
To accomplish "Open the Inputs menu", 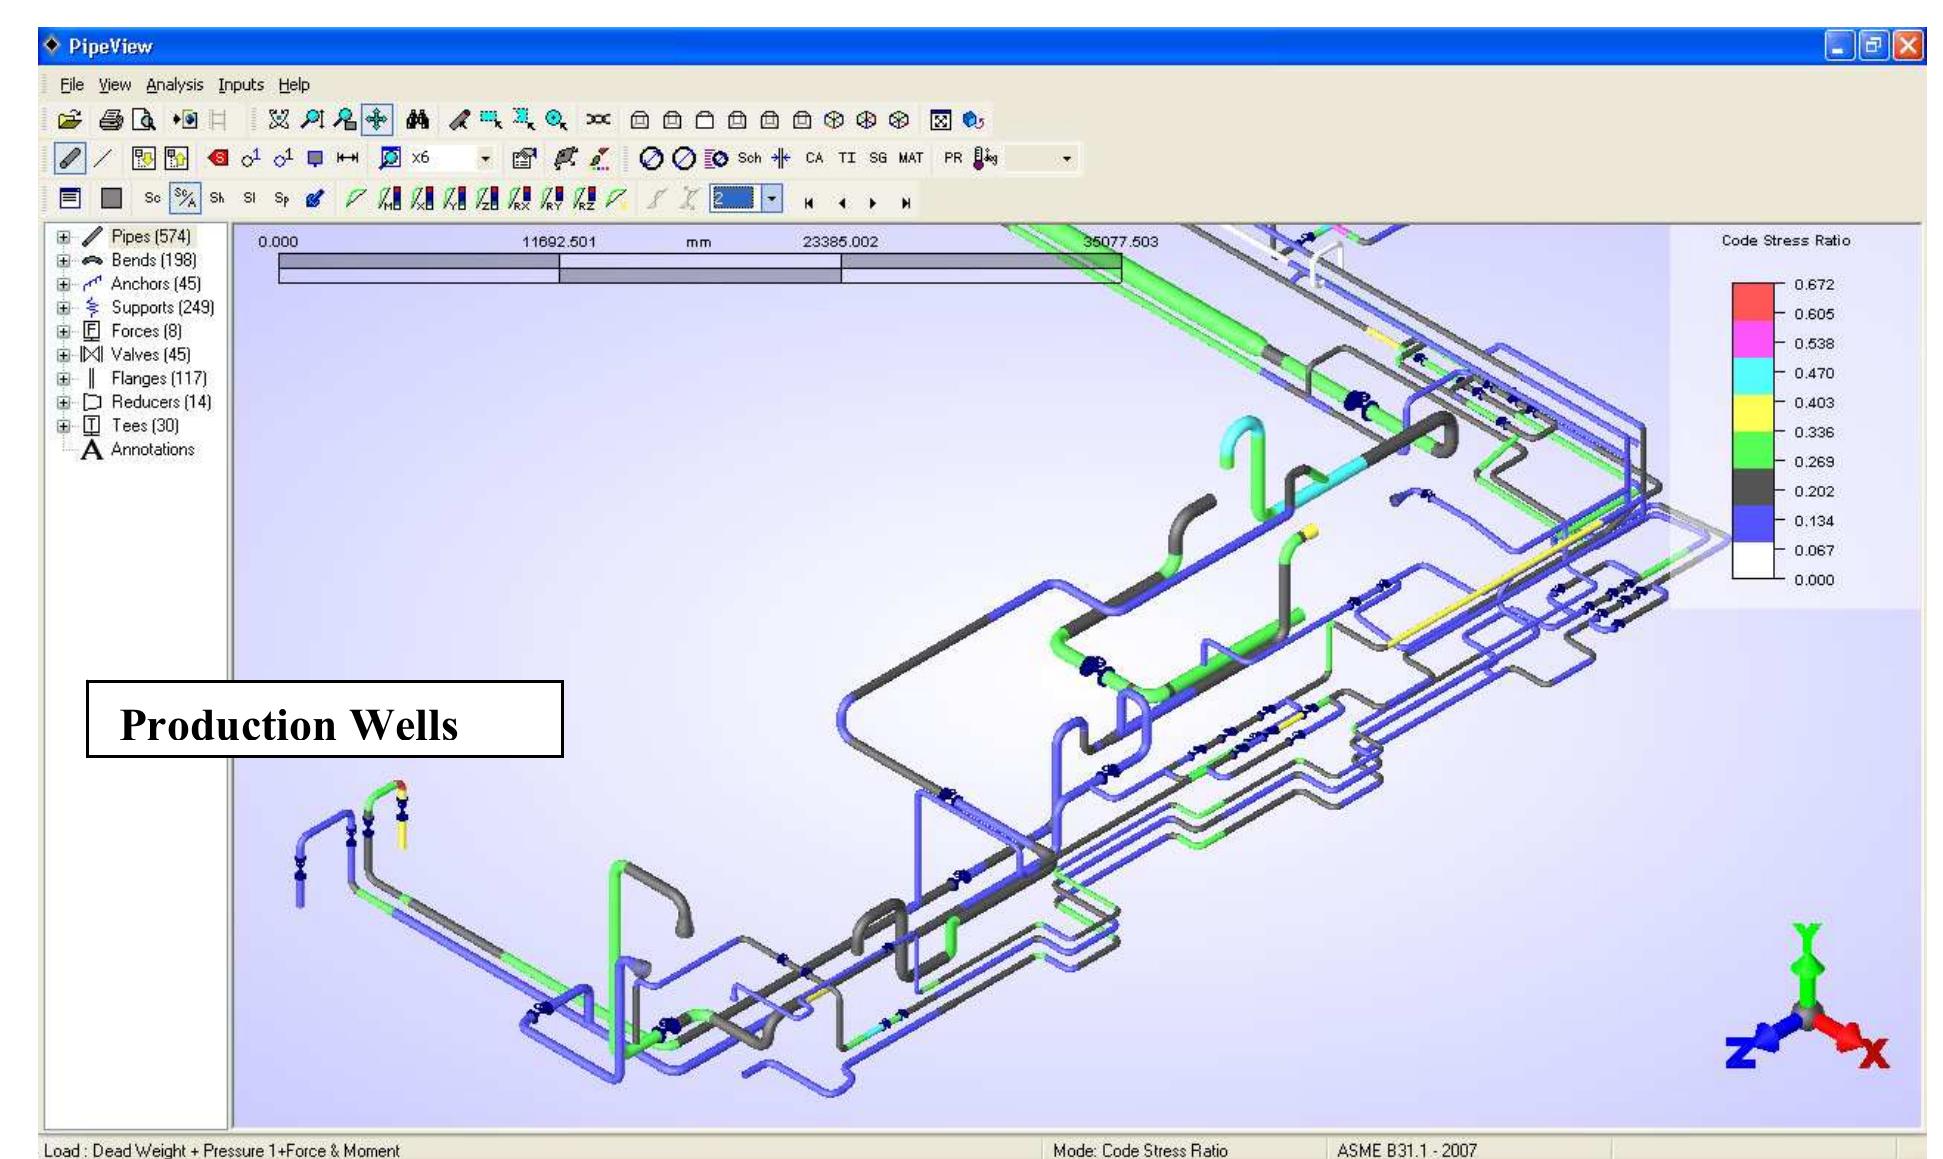I will tap(241, 85).
